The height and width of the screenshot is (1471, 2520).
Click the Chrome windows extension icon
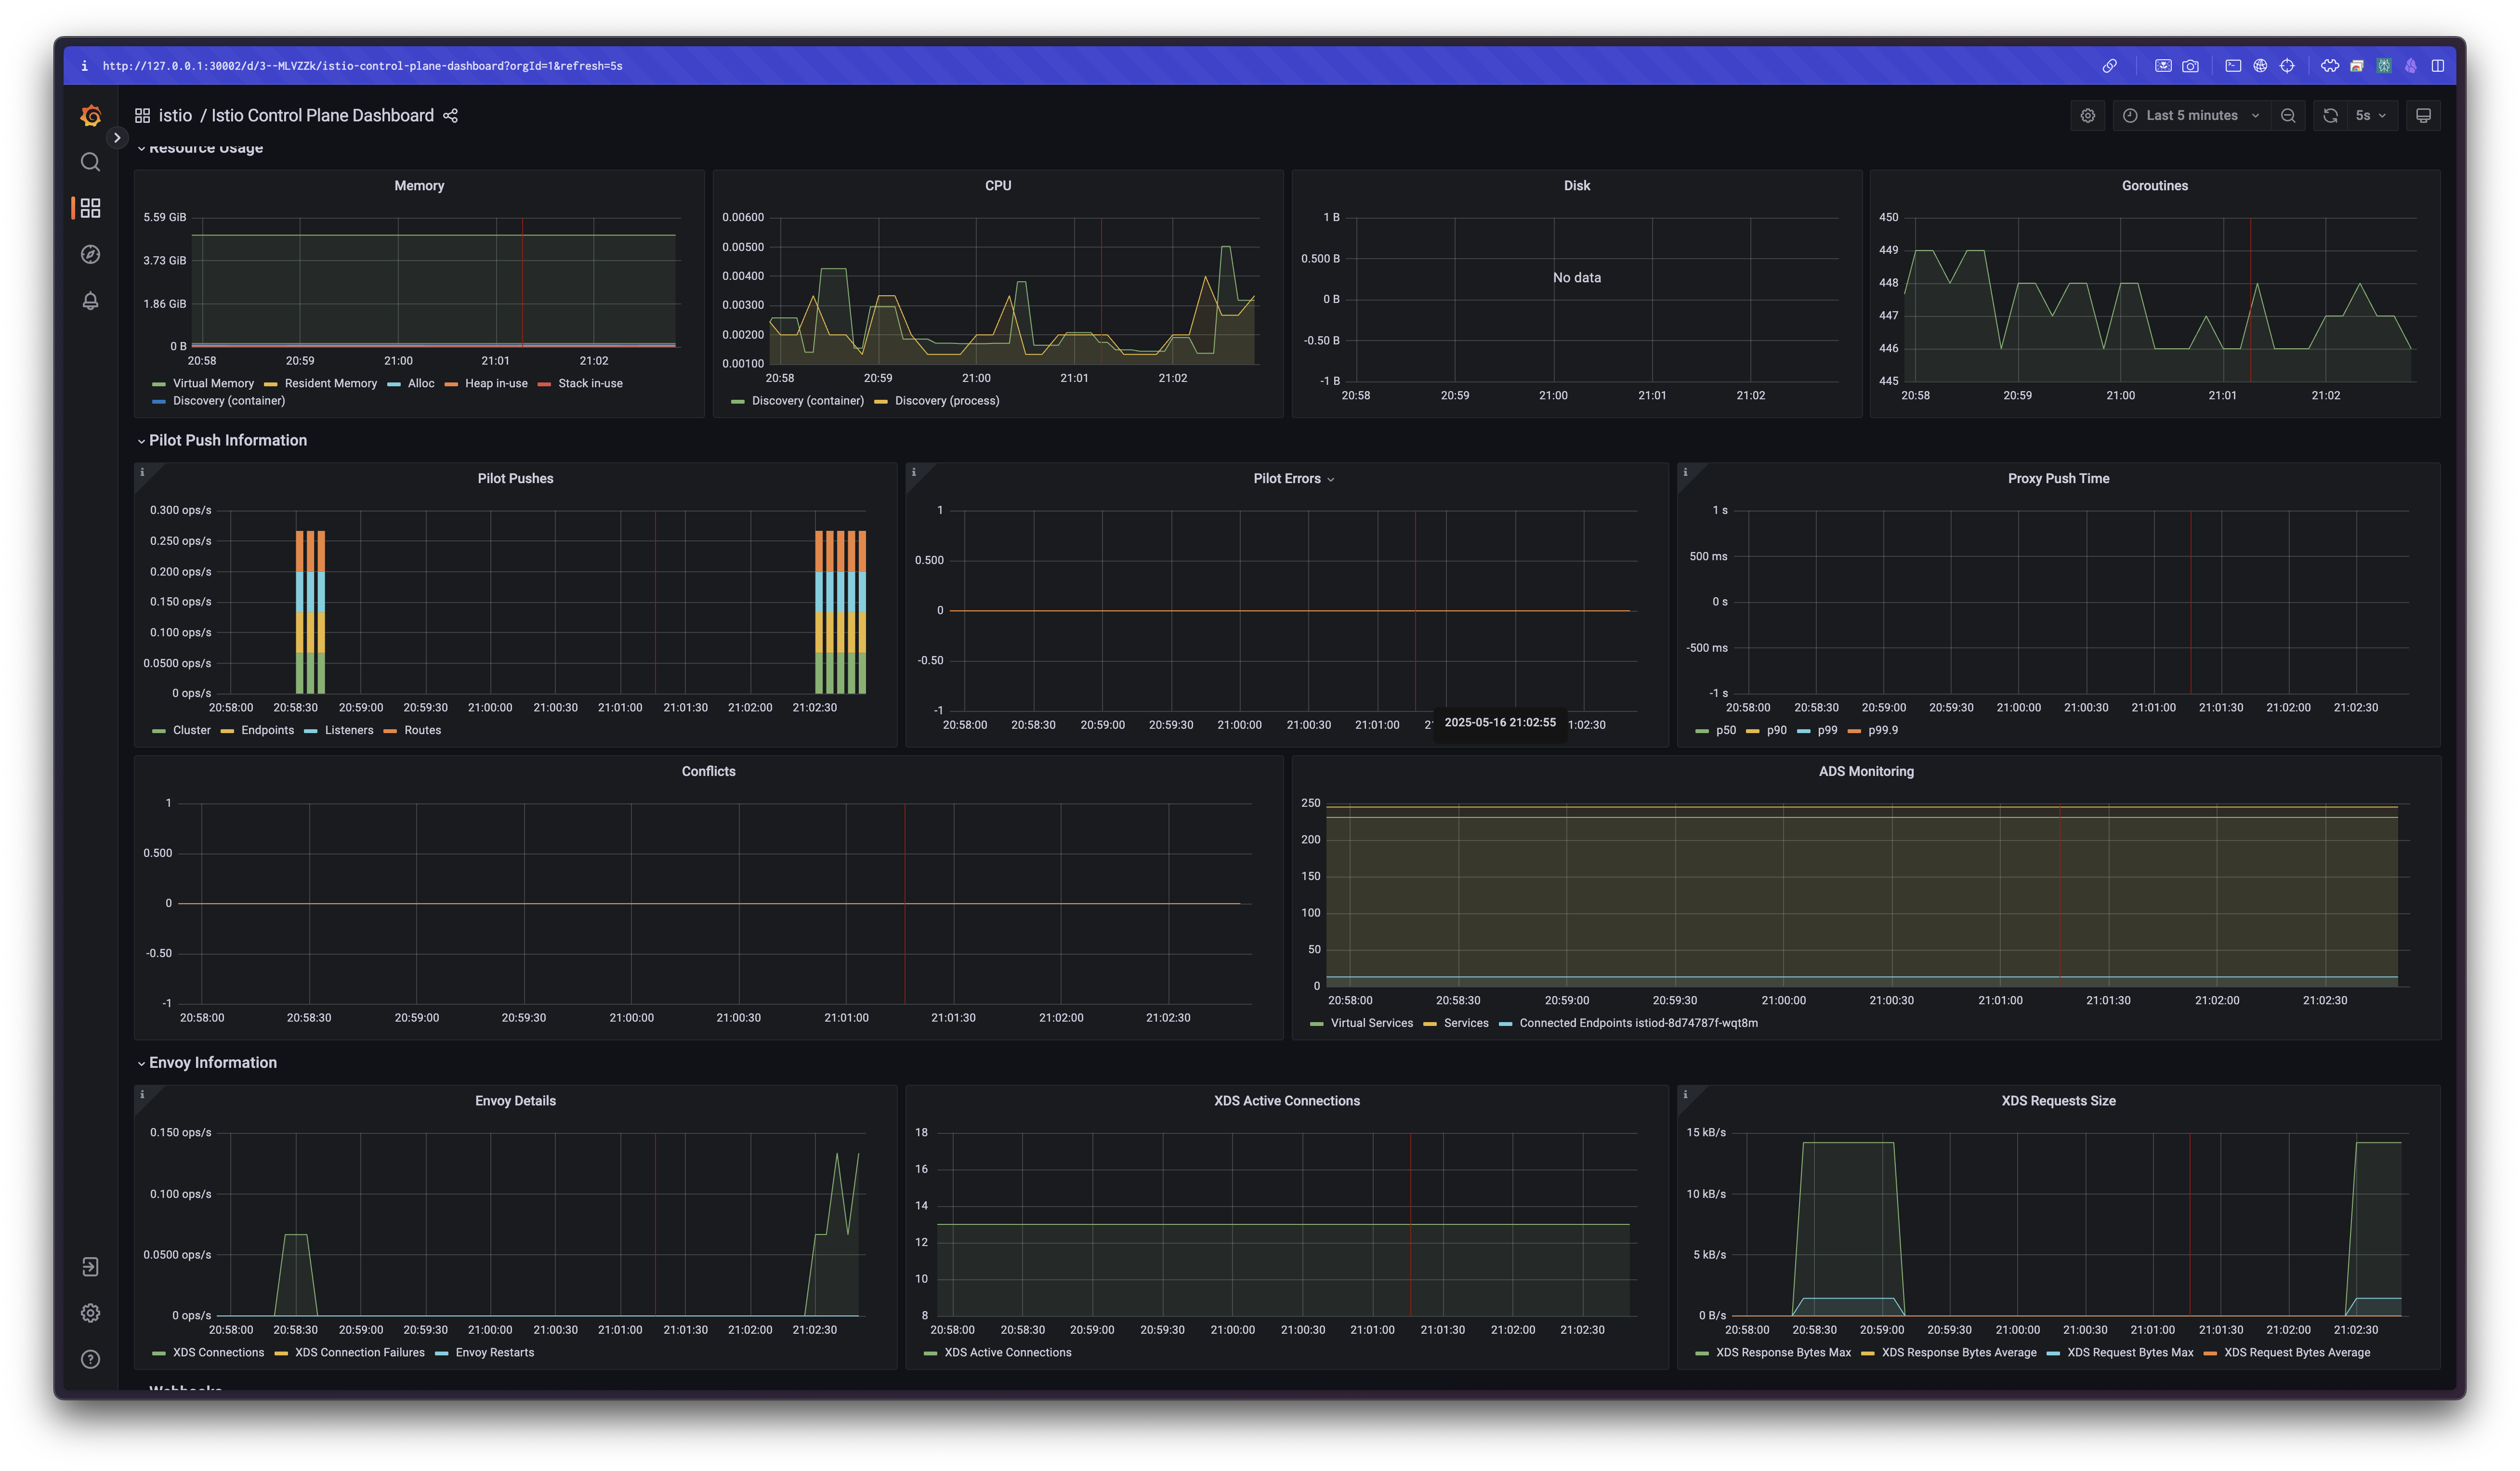[2357, 66]
